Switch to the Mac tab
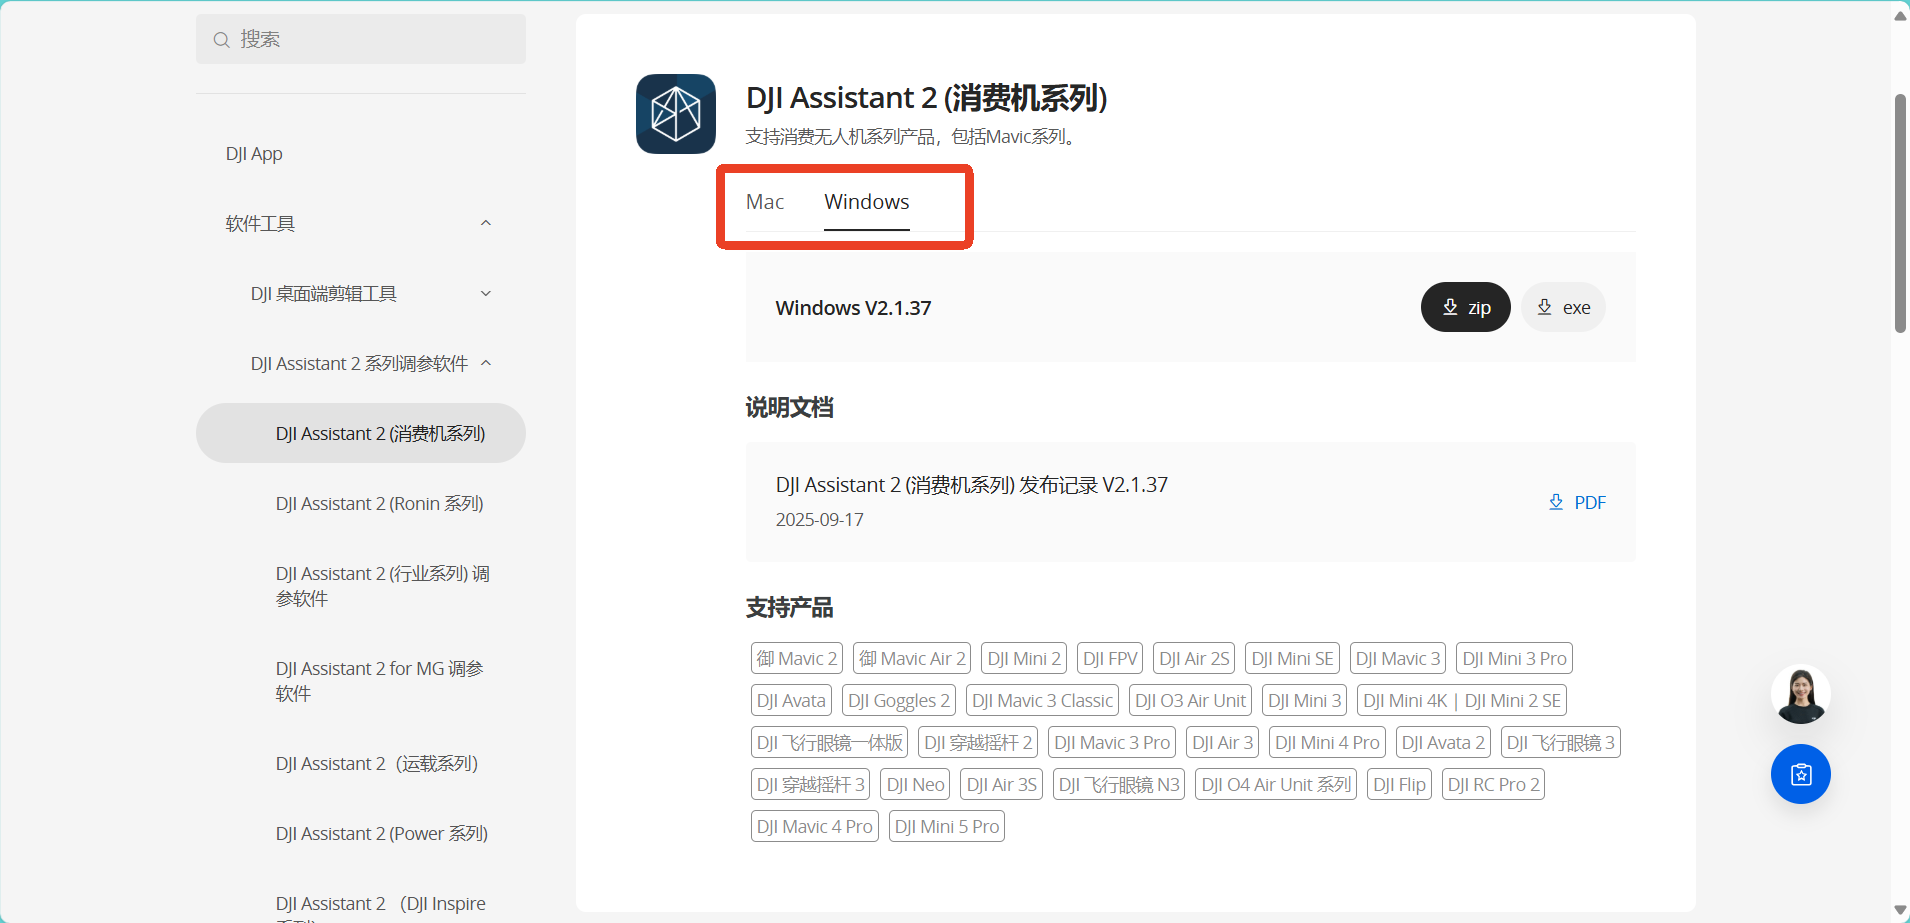 coord(765,202)
